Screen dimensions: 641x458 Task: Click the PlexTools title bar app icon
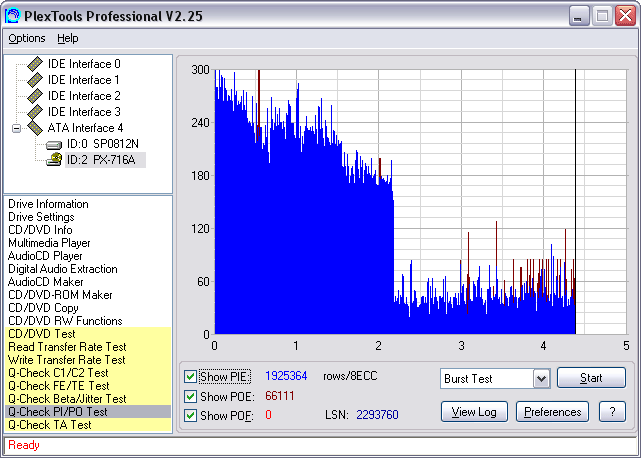point(12,16)
